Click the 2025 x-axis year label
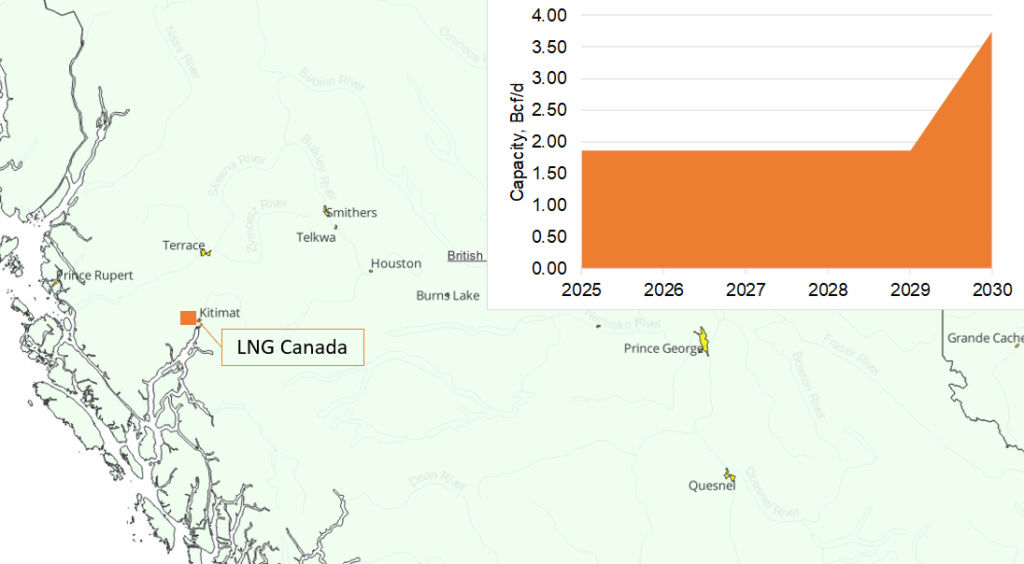Screen dimensions: 1024x564 pyautogui.click(x=581, y=290)
